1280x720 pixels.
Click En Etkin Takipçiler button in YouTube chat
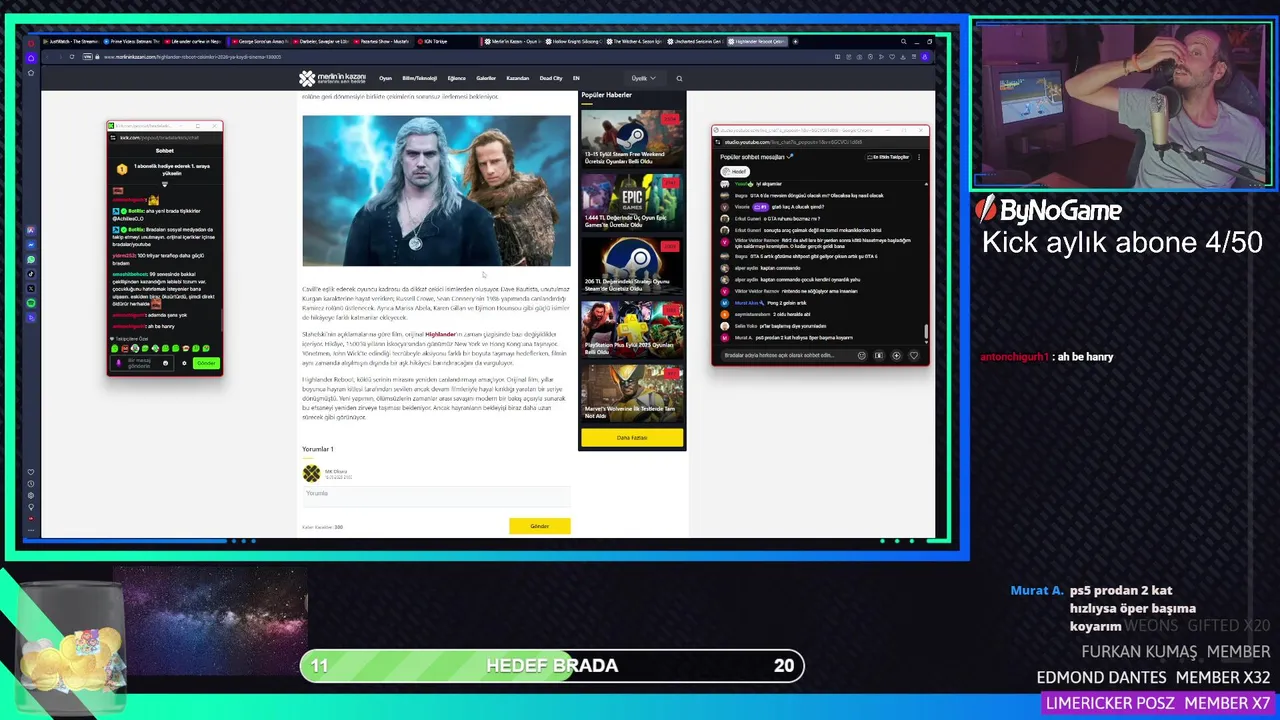[x=888, y=157]
